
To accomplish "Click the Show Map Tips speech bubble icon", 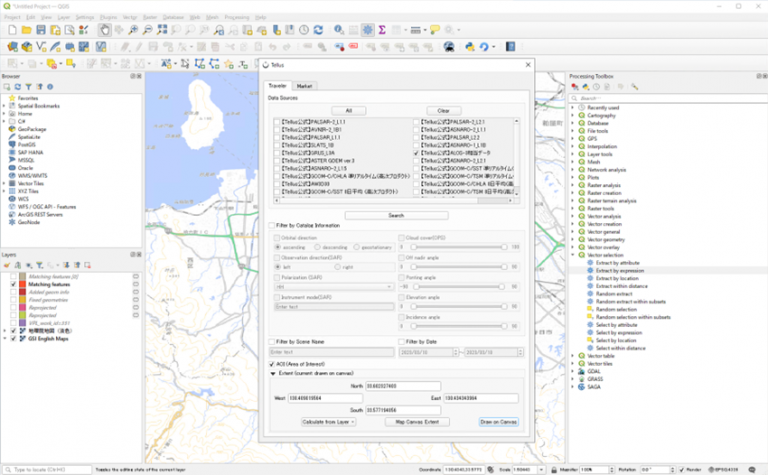I will [435, 30].
